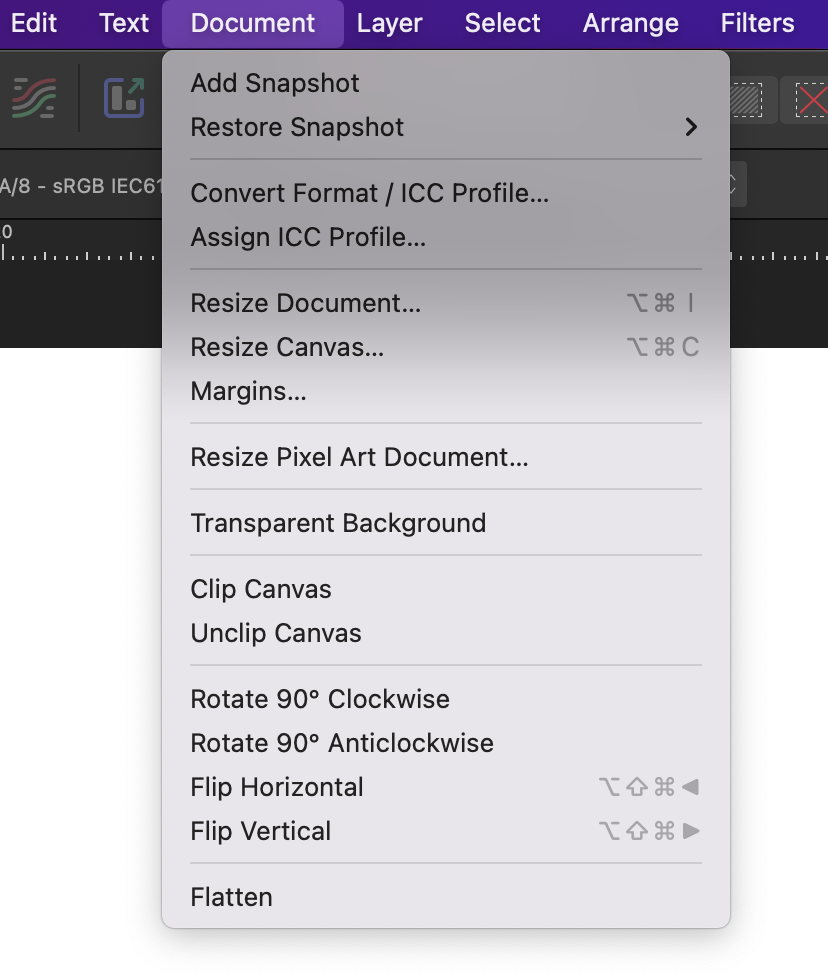Open the Layer menu
Screen dimensions: 828x974
coord(389,23)
